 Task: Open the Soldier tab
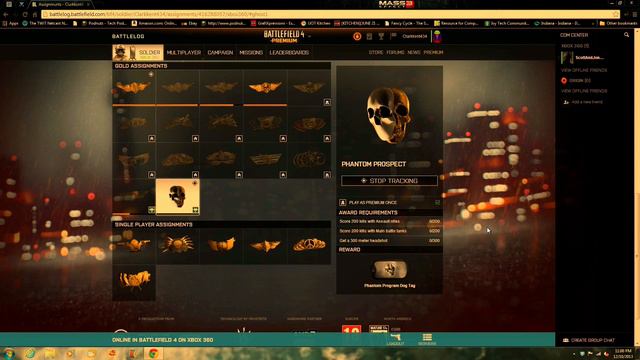tap(138, 53)
